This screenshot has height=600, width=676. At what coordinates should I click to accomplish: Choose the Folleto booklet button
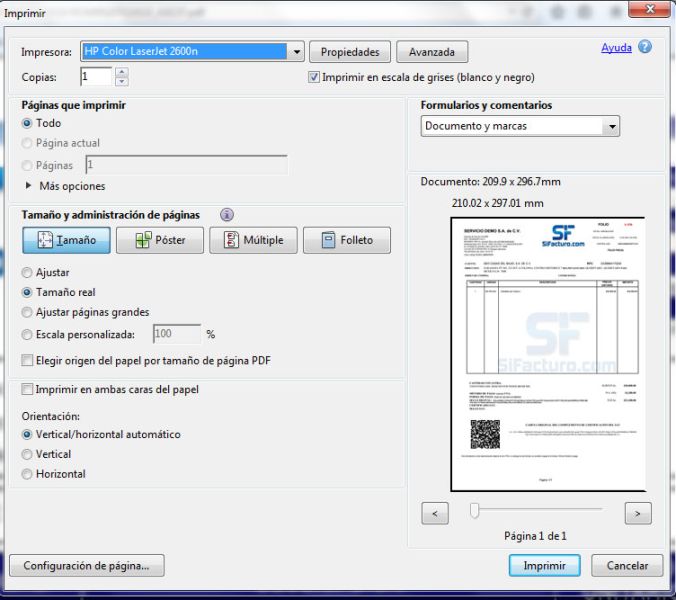tap(346, 240)
